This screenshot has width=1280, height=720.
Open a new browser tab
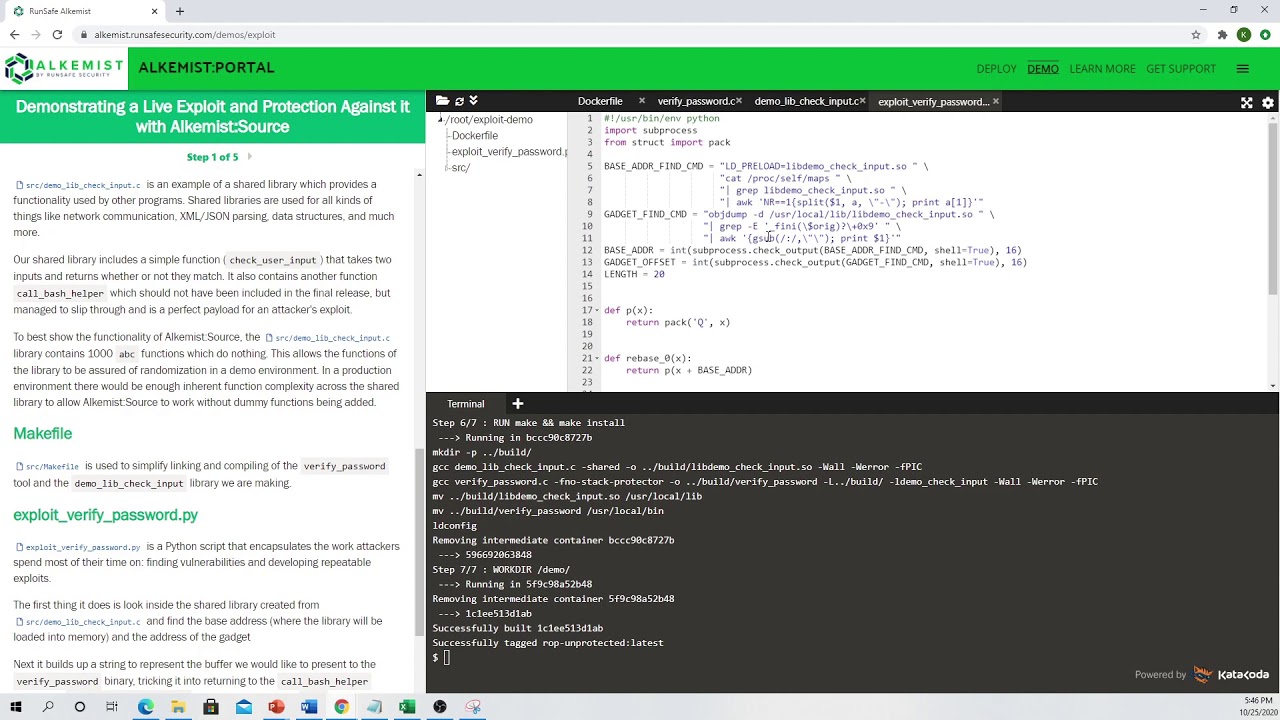pyautogui.click(x=180, y=11)
